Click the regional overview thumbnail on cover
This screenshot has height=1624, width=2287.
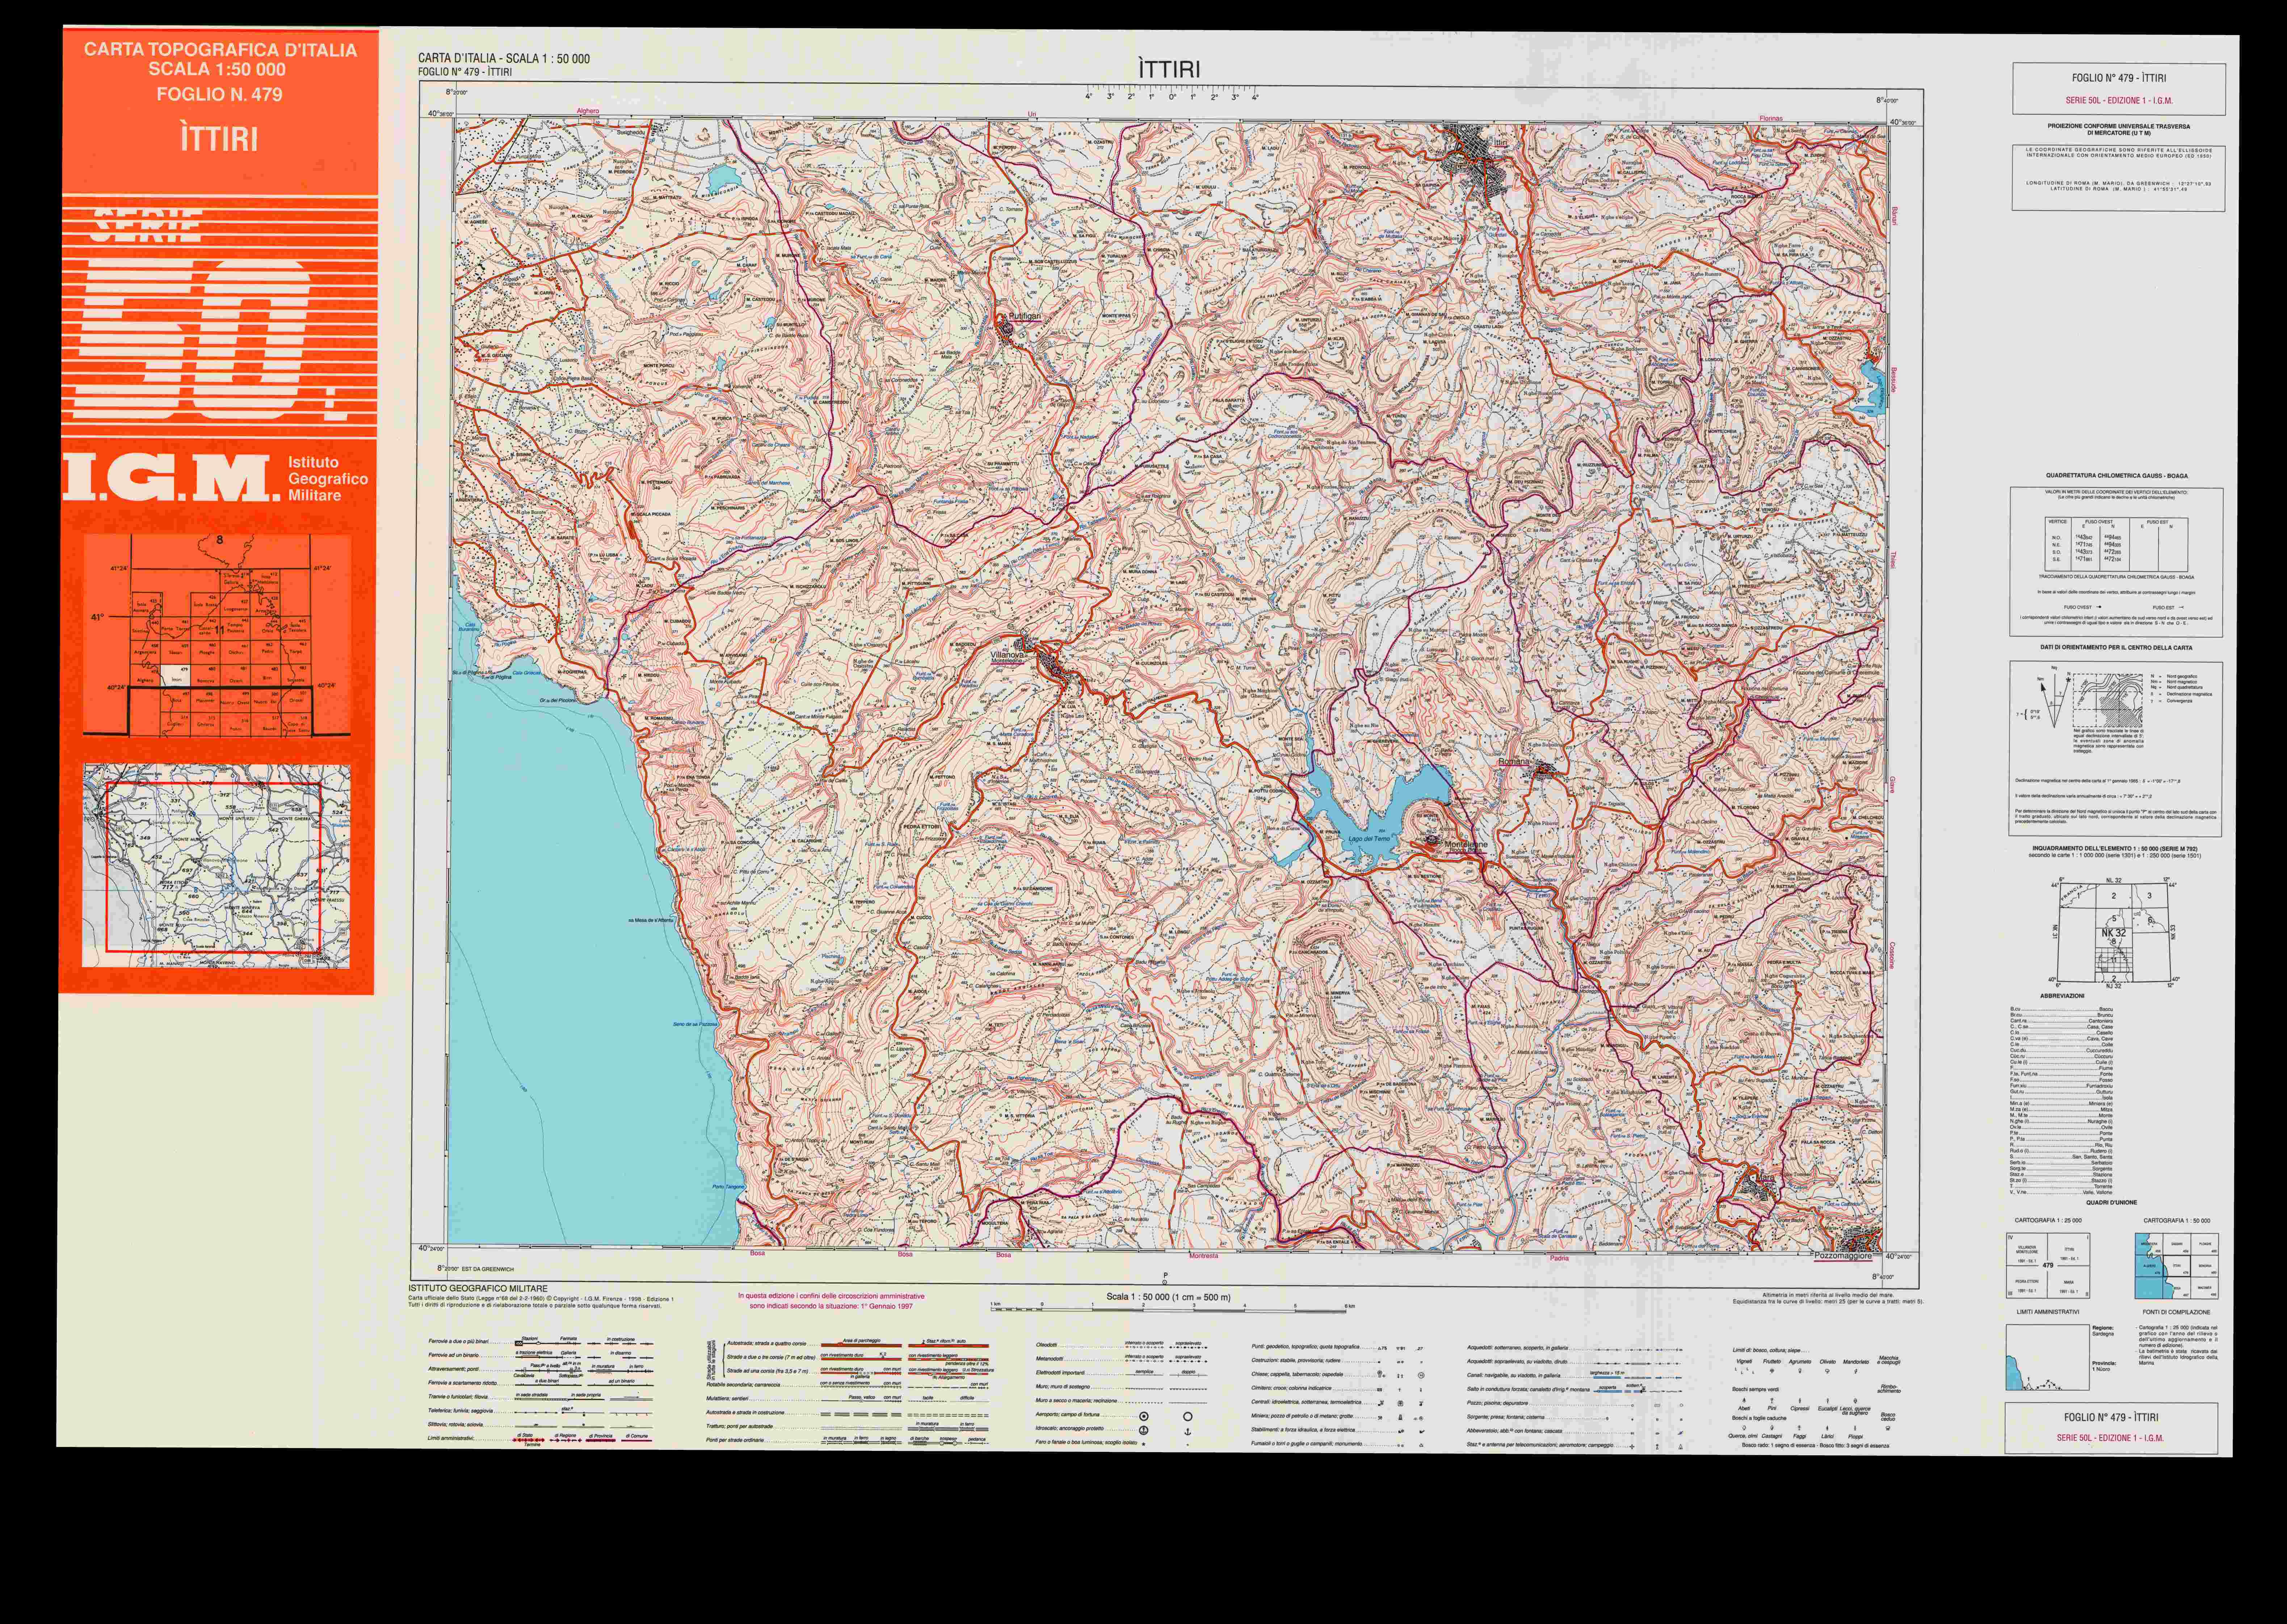point(217,864)
